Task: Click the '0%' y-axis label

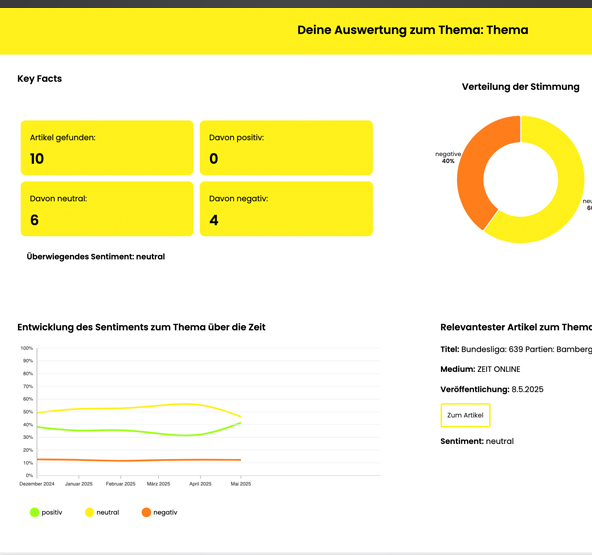Action: coord(29,475)
